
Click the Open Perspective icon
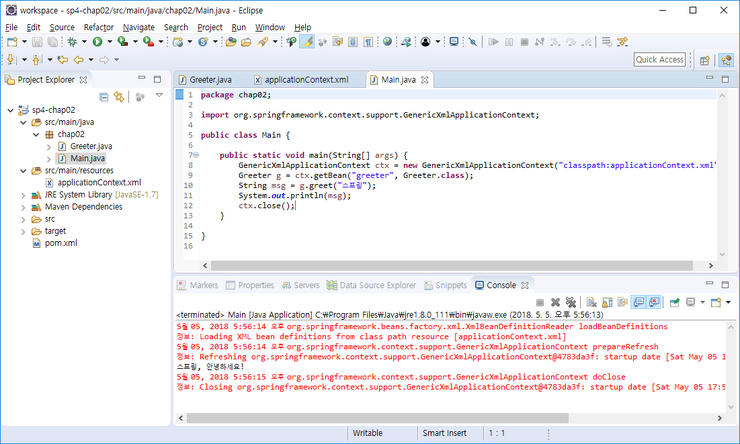click(x=704, y=60)
